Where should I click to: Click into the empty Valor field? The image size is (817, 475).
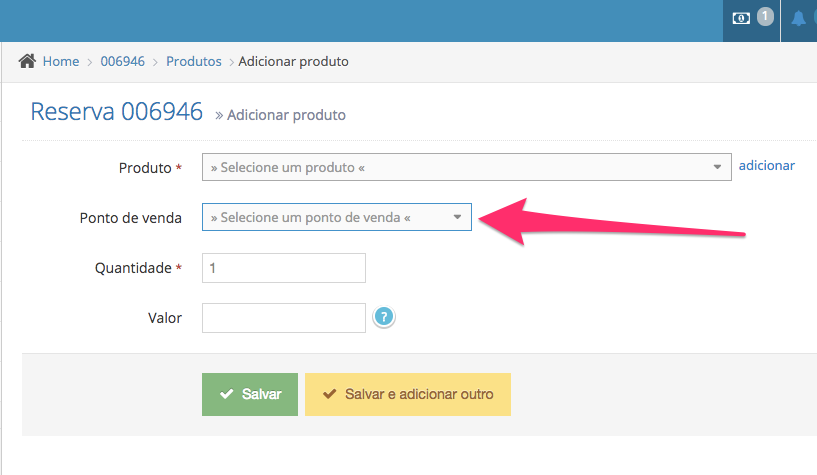coord(284,318)
